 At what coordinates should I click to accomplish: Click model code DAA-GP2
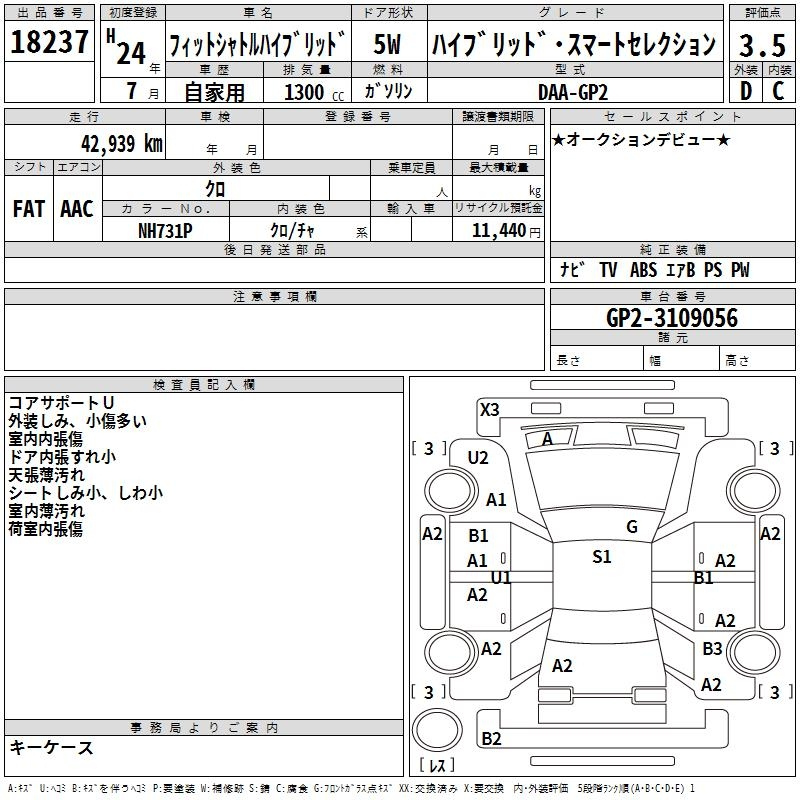coord(573,92)
